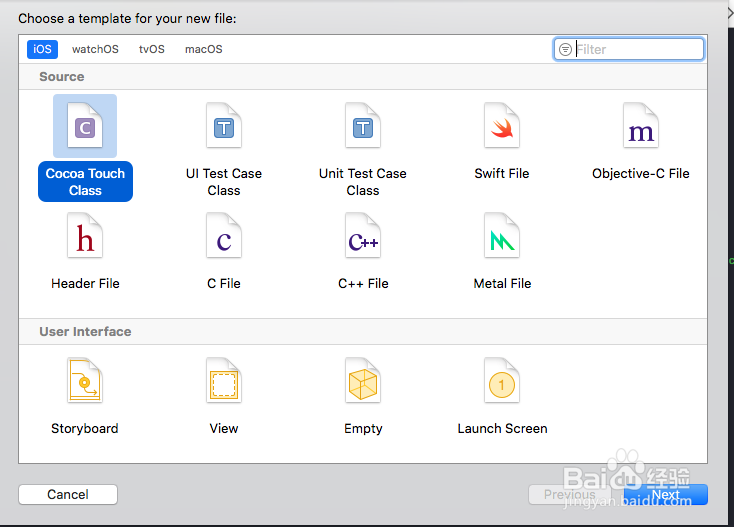Select the Storyboard template icon
The image size is (734, 527).
click(85, 382)
